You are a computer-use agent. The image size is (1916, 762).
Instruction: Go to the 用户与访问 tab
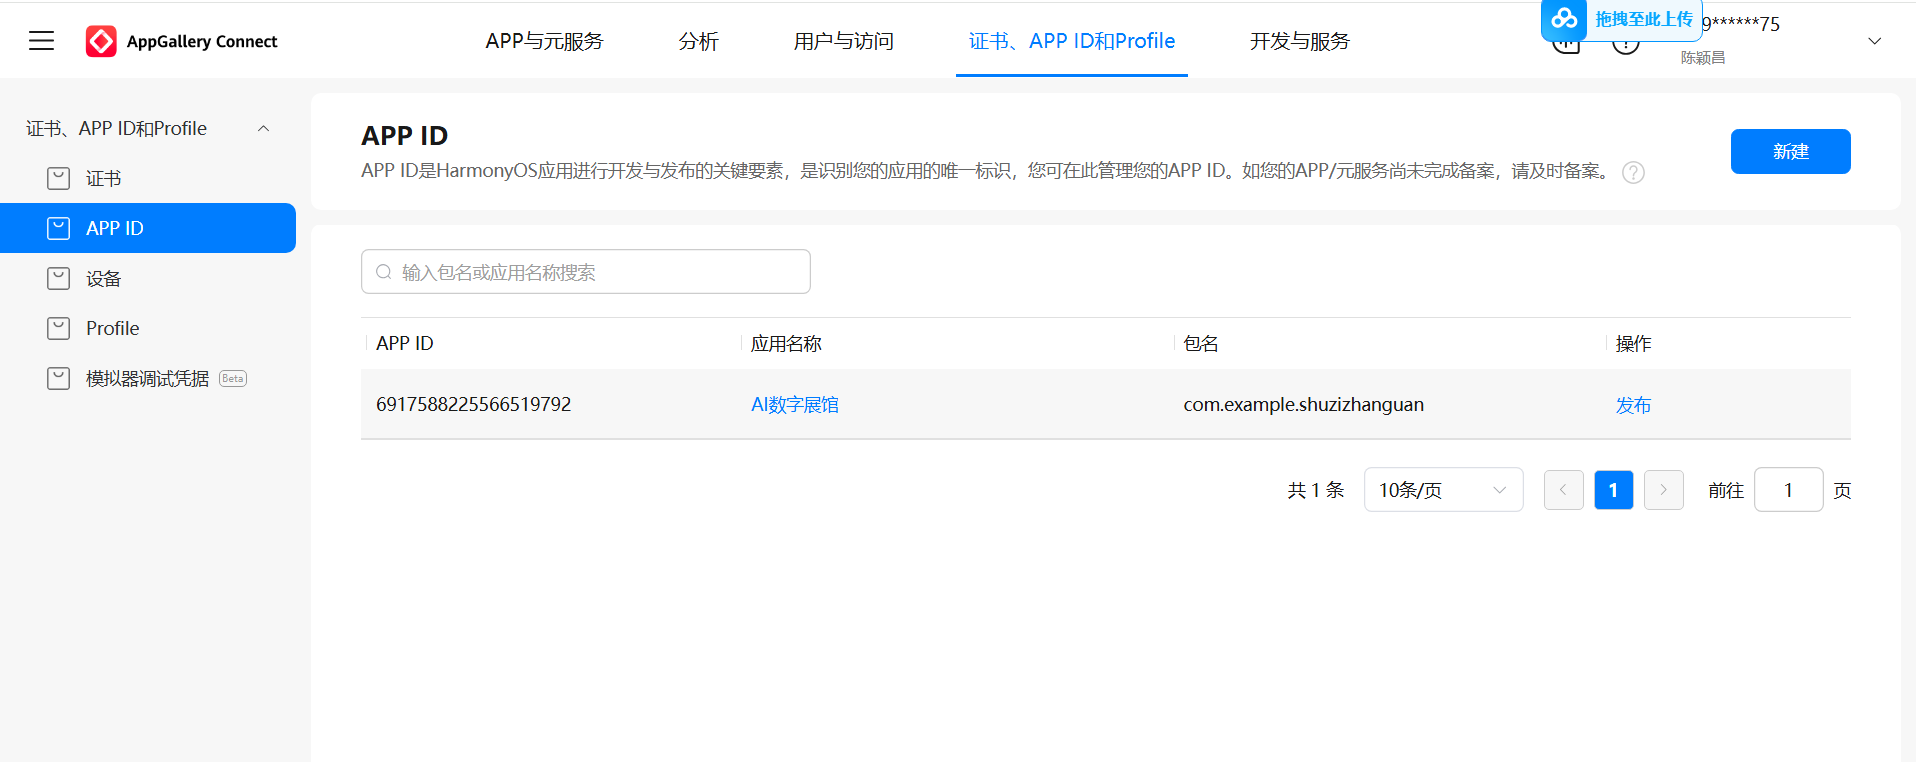point(843,41)
